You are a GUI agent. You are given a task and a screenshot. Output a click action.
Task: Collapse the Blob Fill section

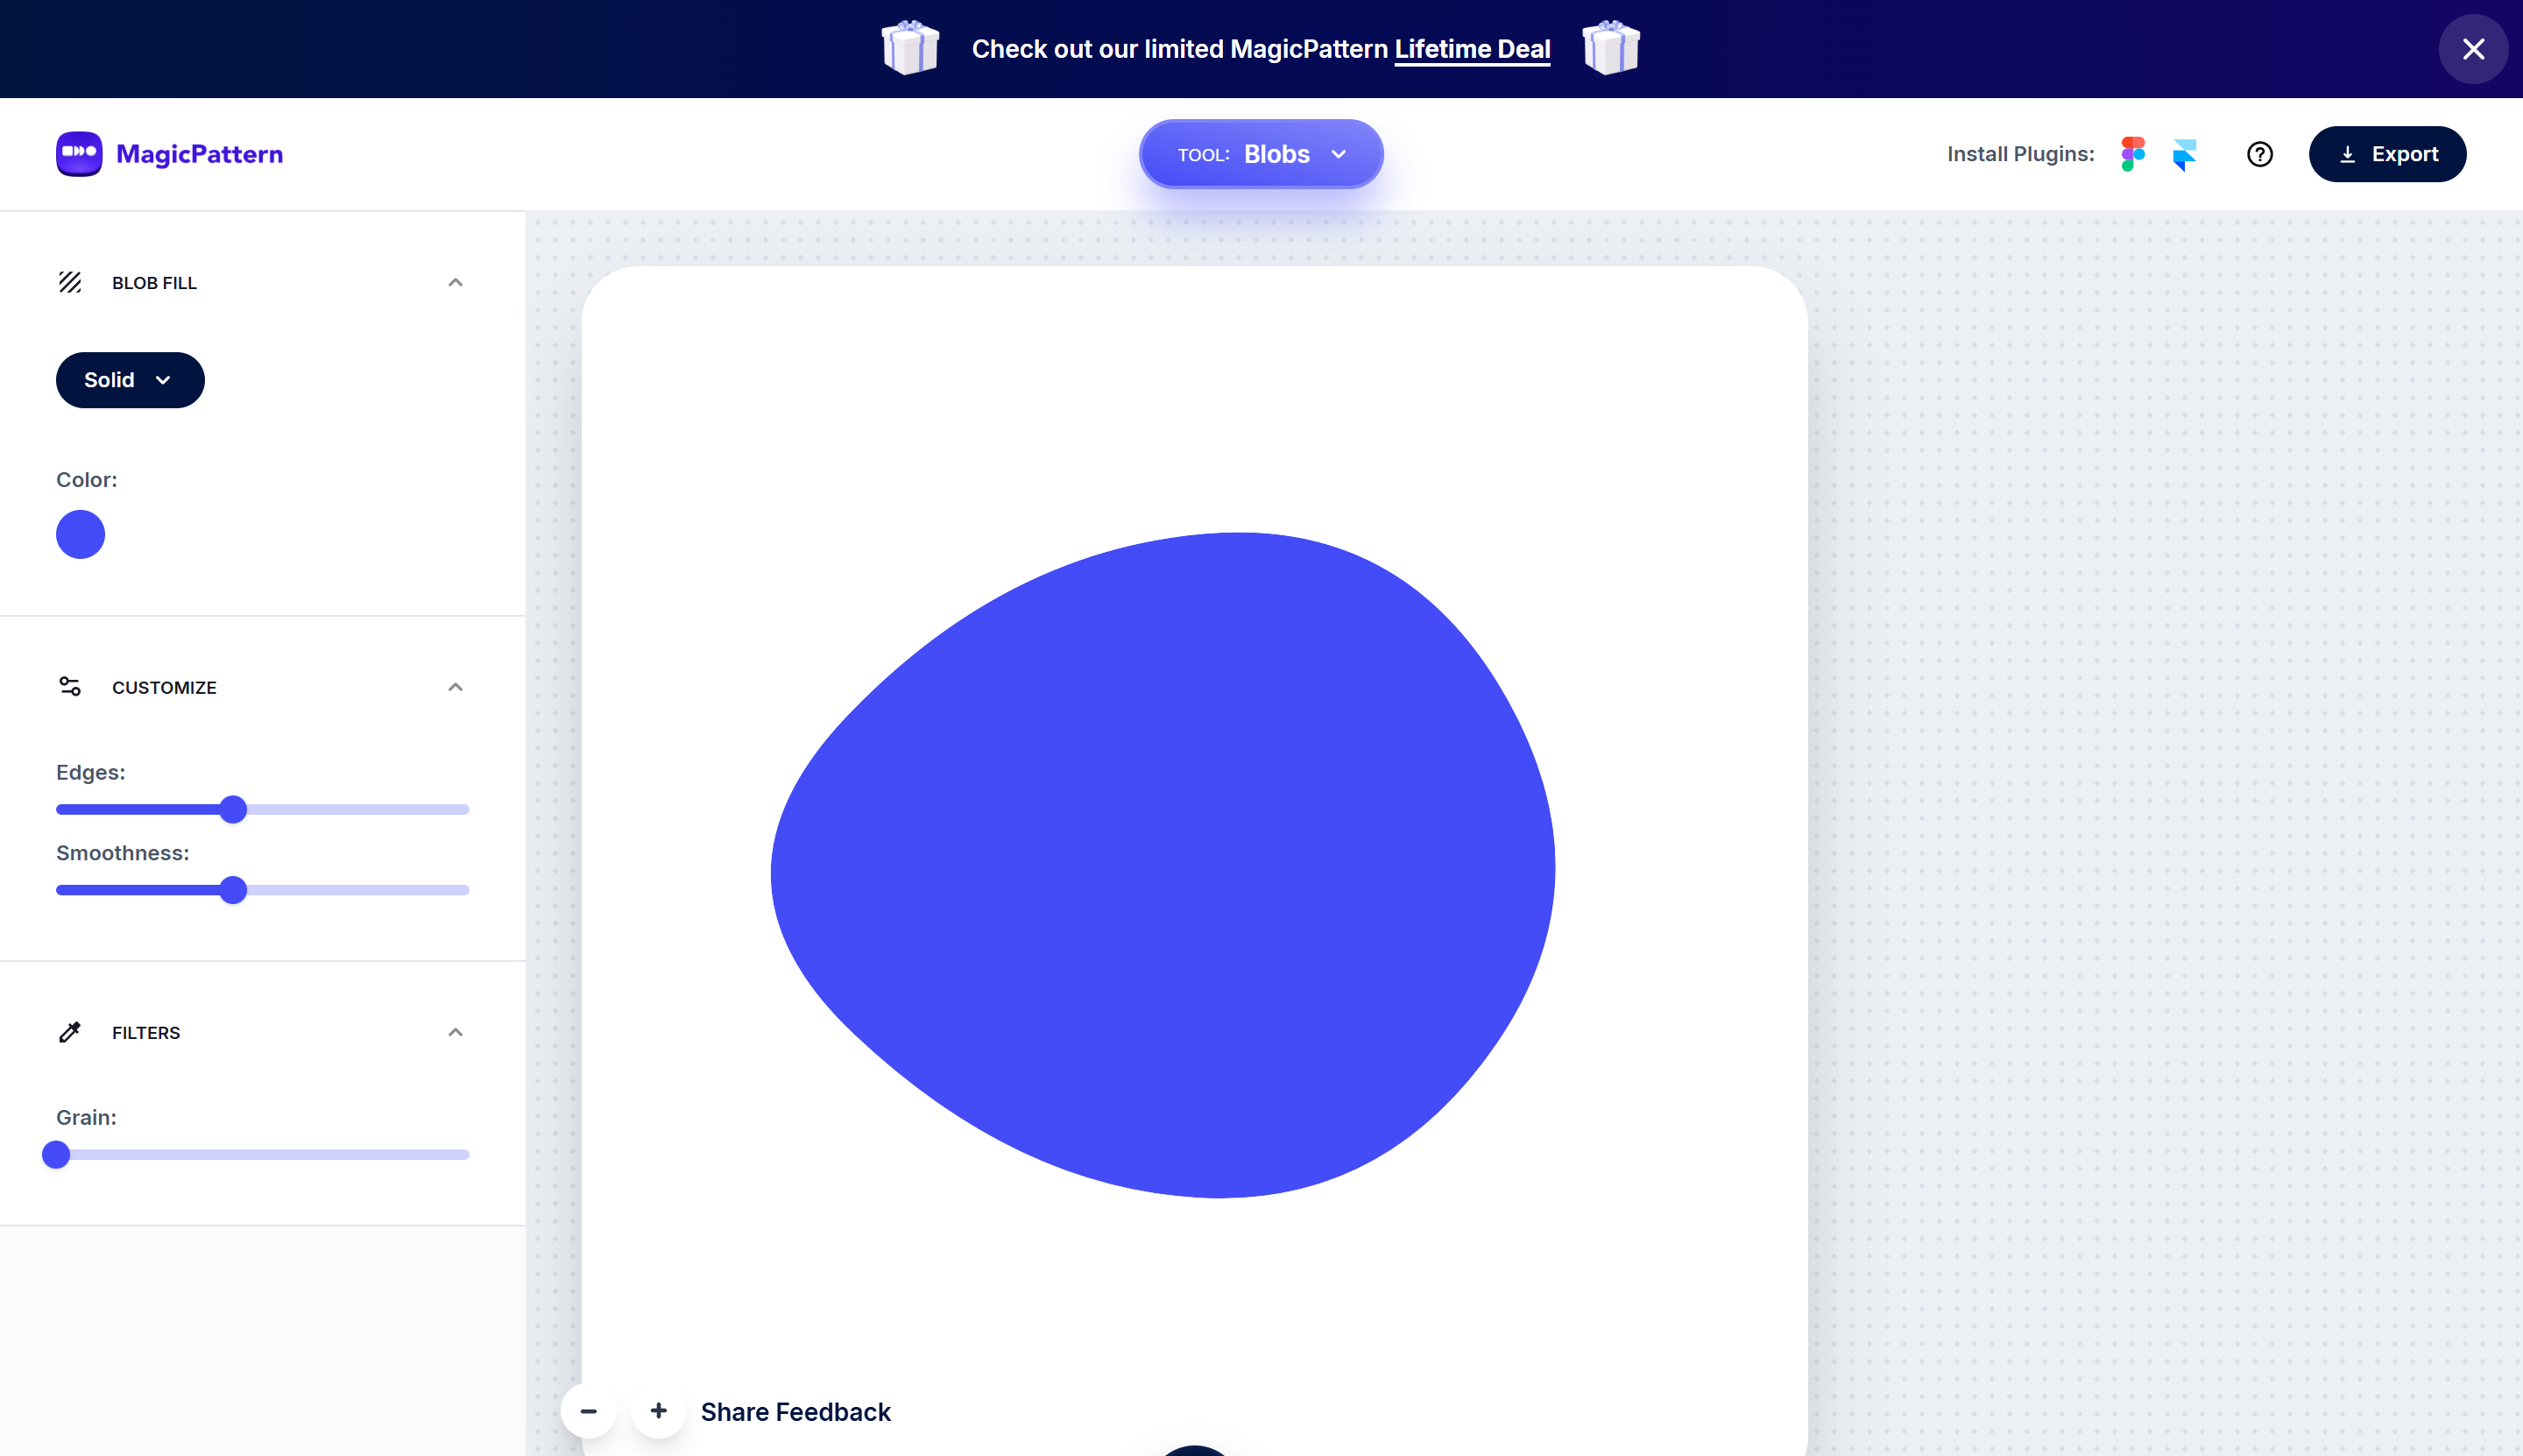coord(455,282)
